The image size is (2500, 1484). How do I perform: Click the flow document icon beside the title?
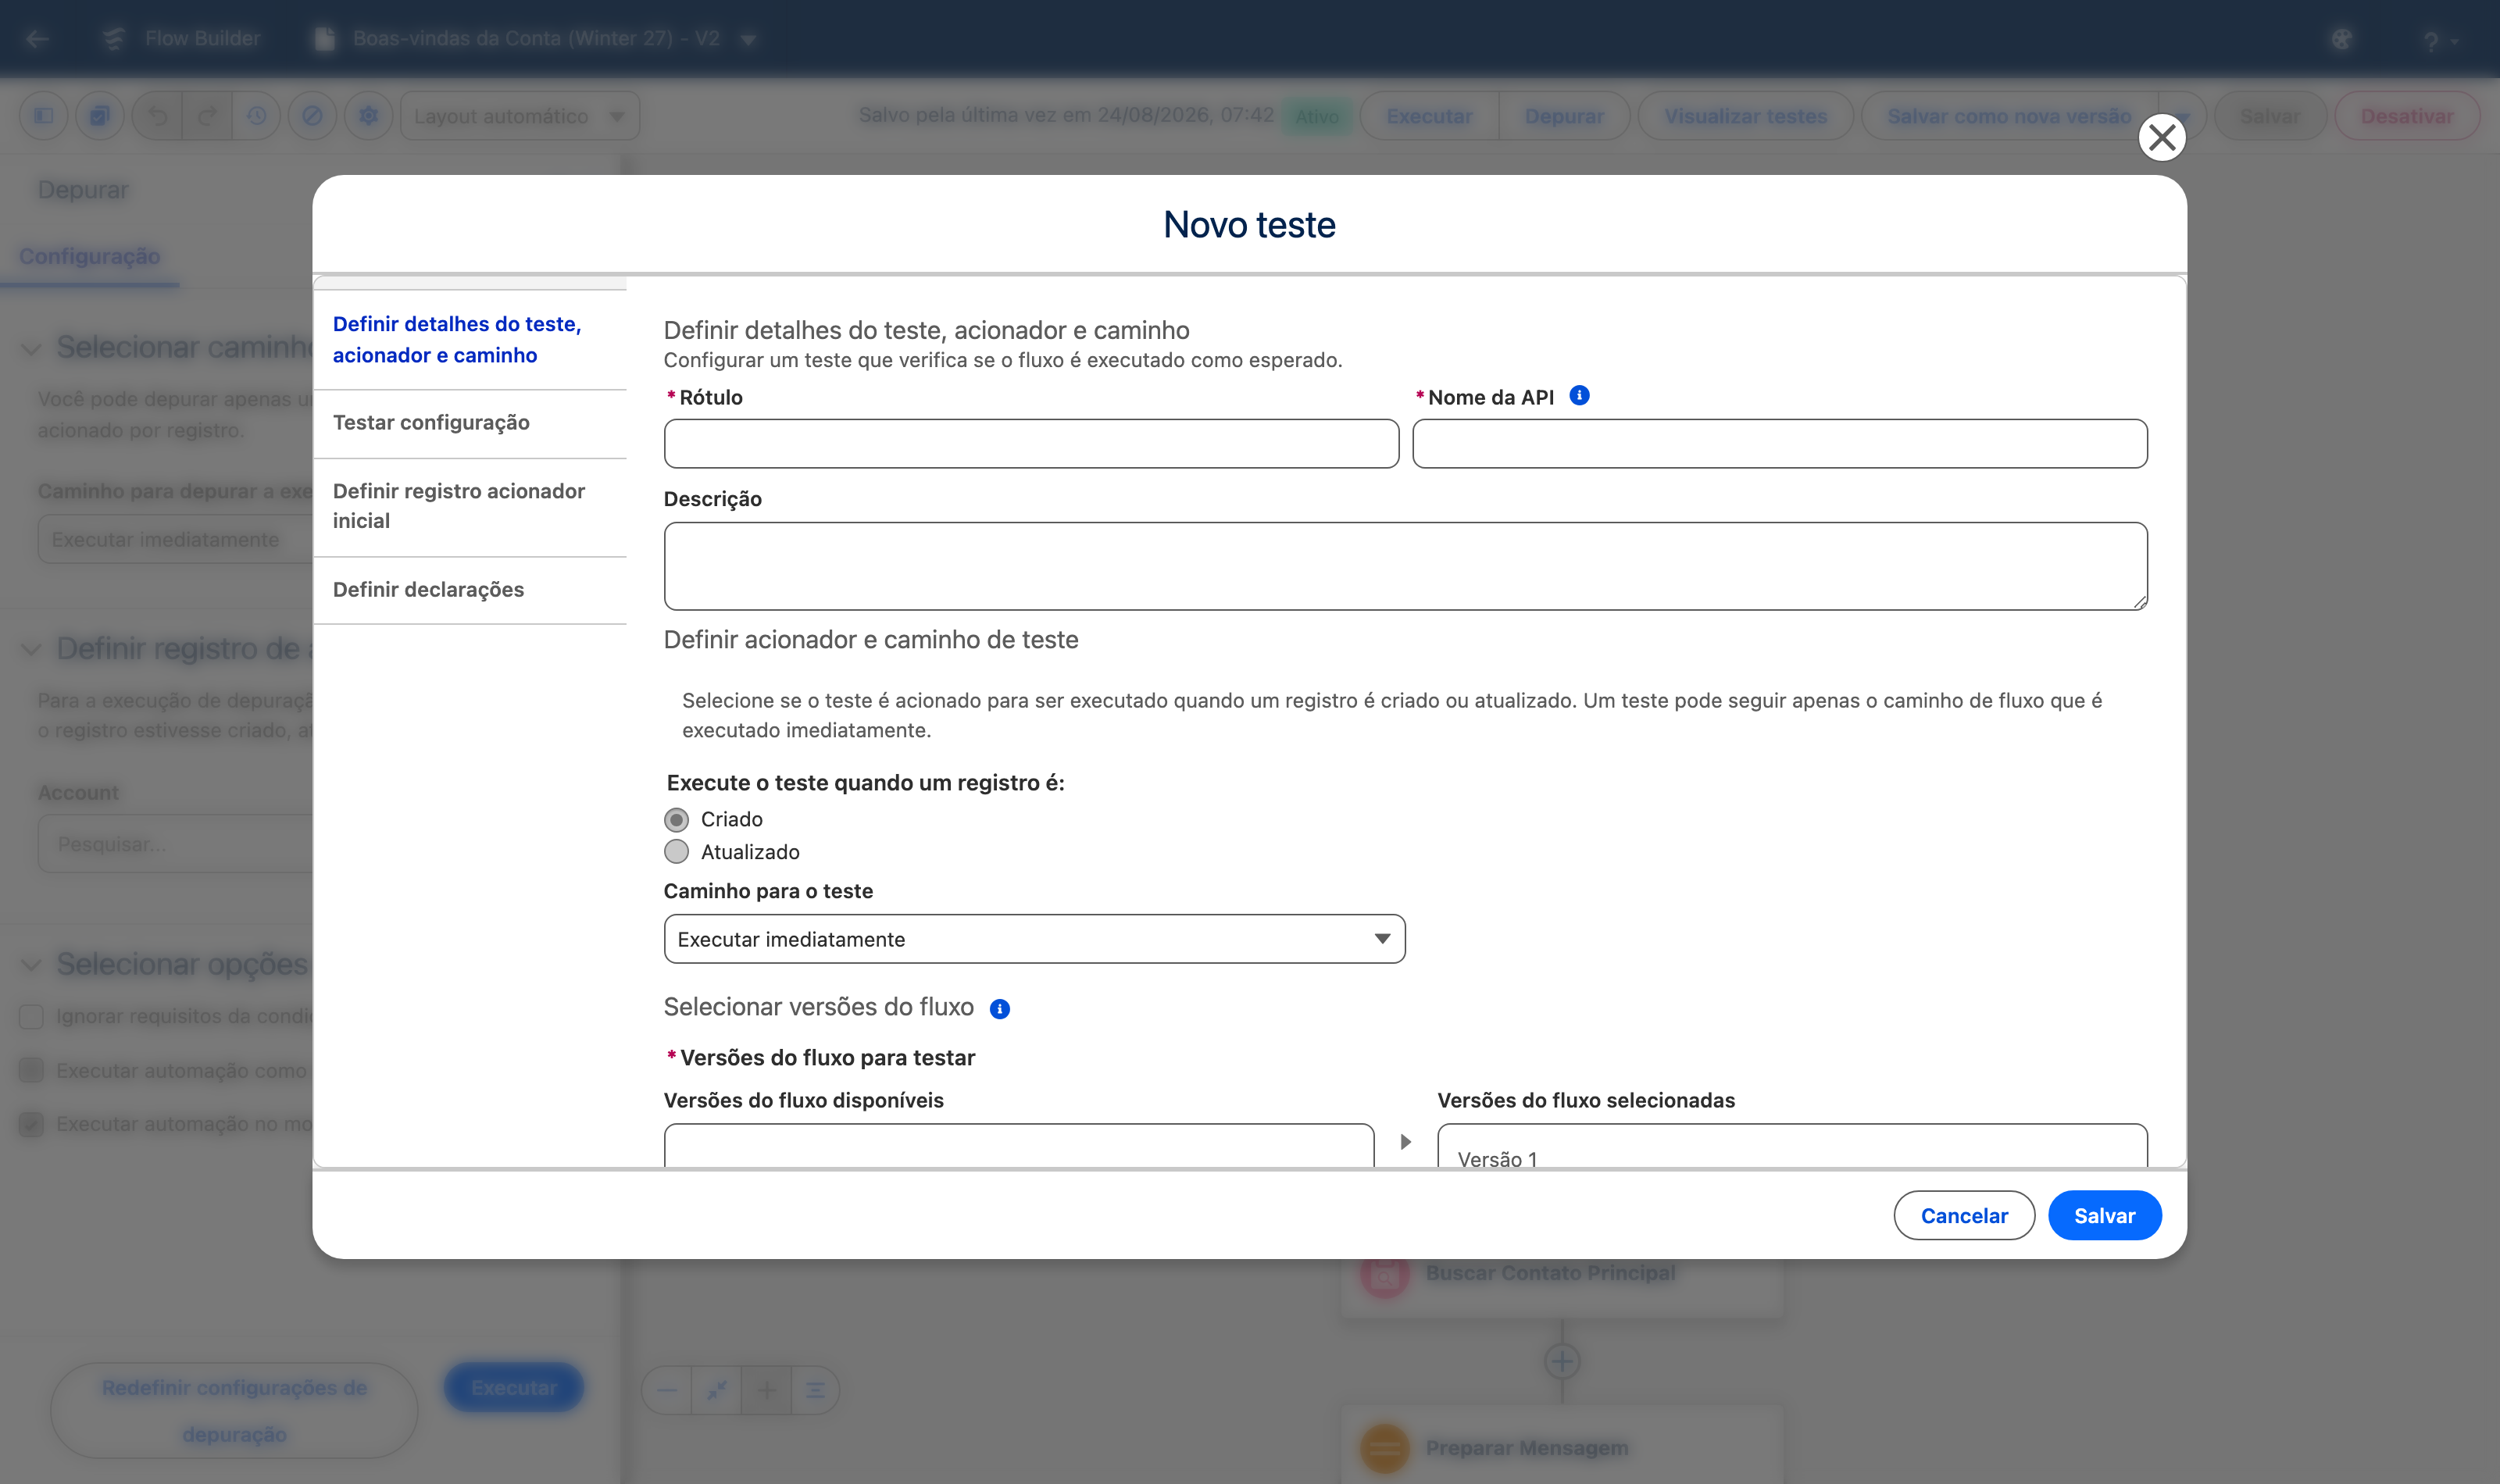click(324, 38)
